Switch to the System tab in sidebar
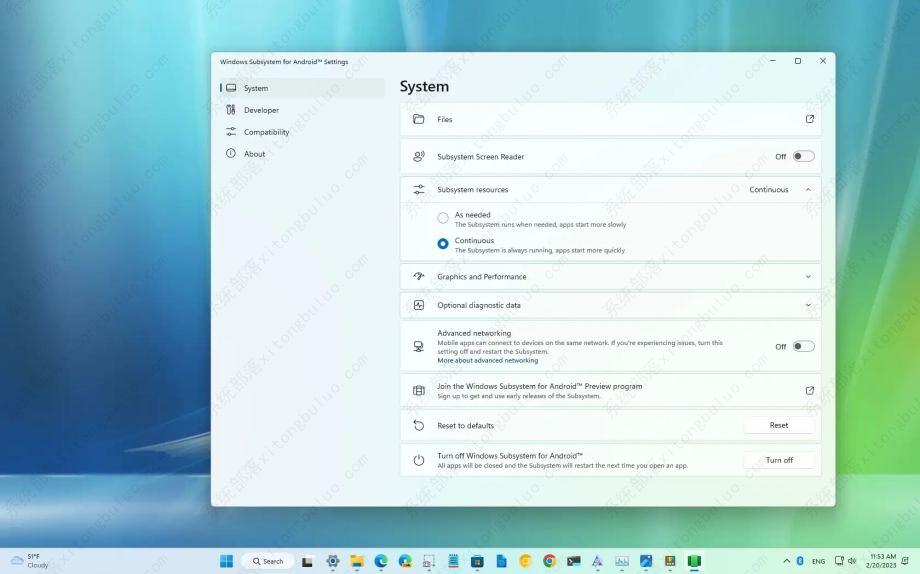Viewport: 920px width, 574px height. click(x=256, y=88)
